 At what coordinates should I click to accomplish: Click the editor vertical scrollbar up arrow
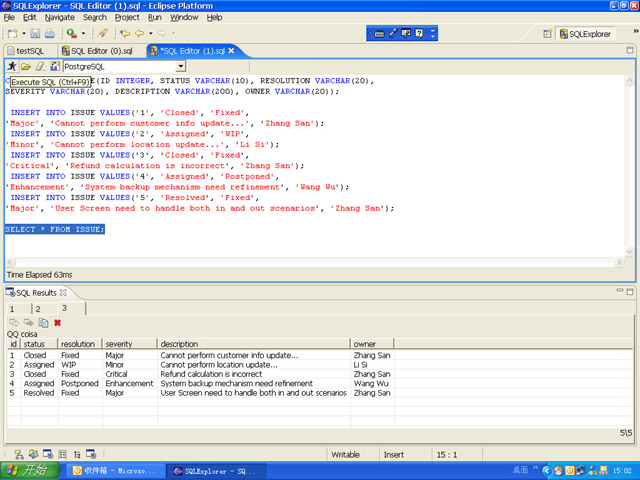point(629,80)
